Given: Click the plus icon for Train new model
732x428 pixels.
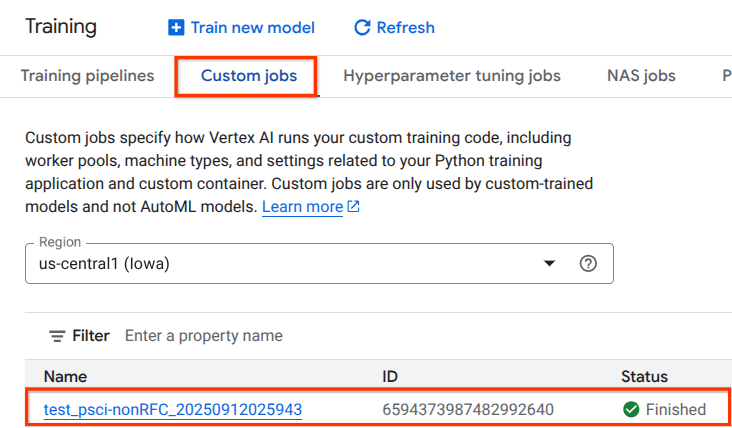Looking at the screenshot, I should click(176, 28).
